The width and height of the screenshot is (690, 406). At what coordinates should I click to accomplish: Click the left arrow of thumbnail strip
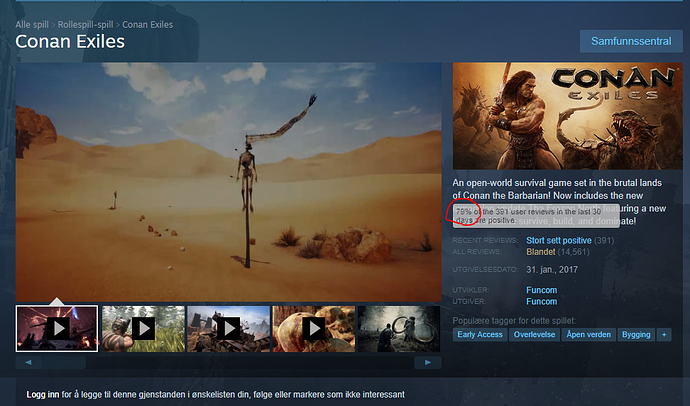[x=29, y=362]
